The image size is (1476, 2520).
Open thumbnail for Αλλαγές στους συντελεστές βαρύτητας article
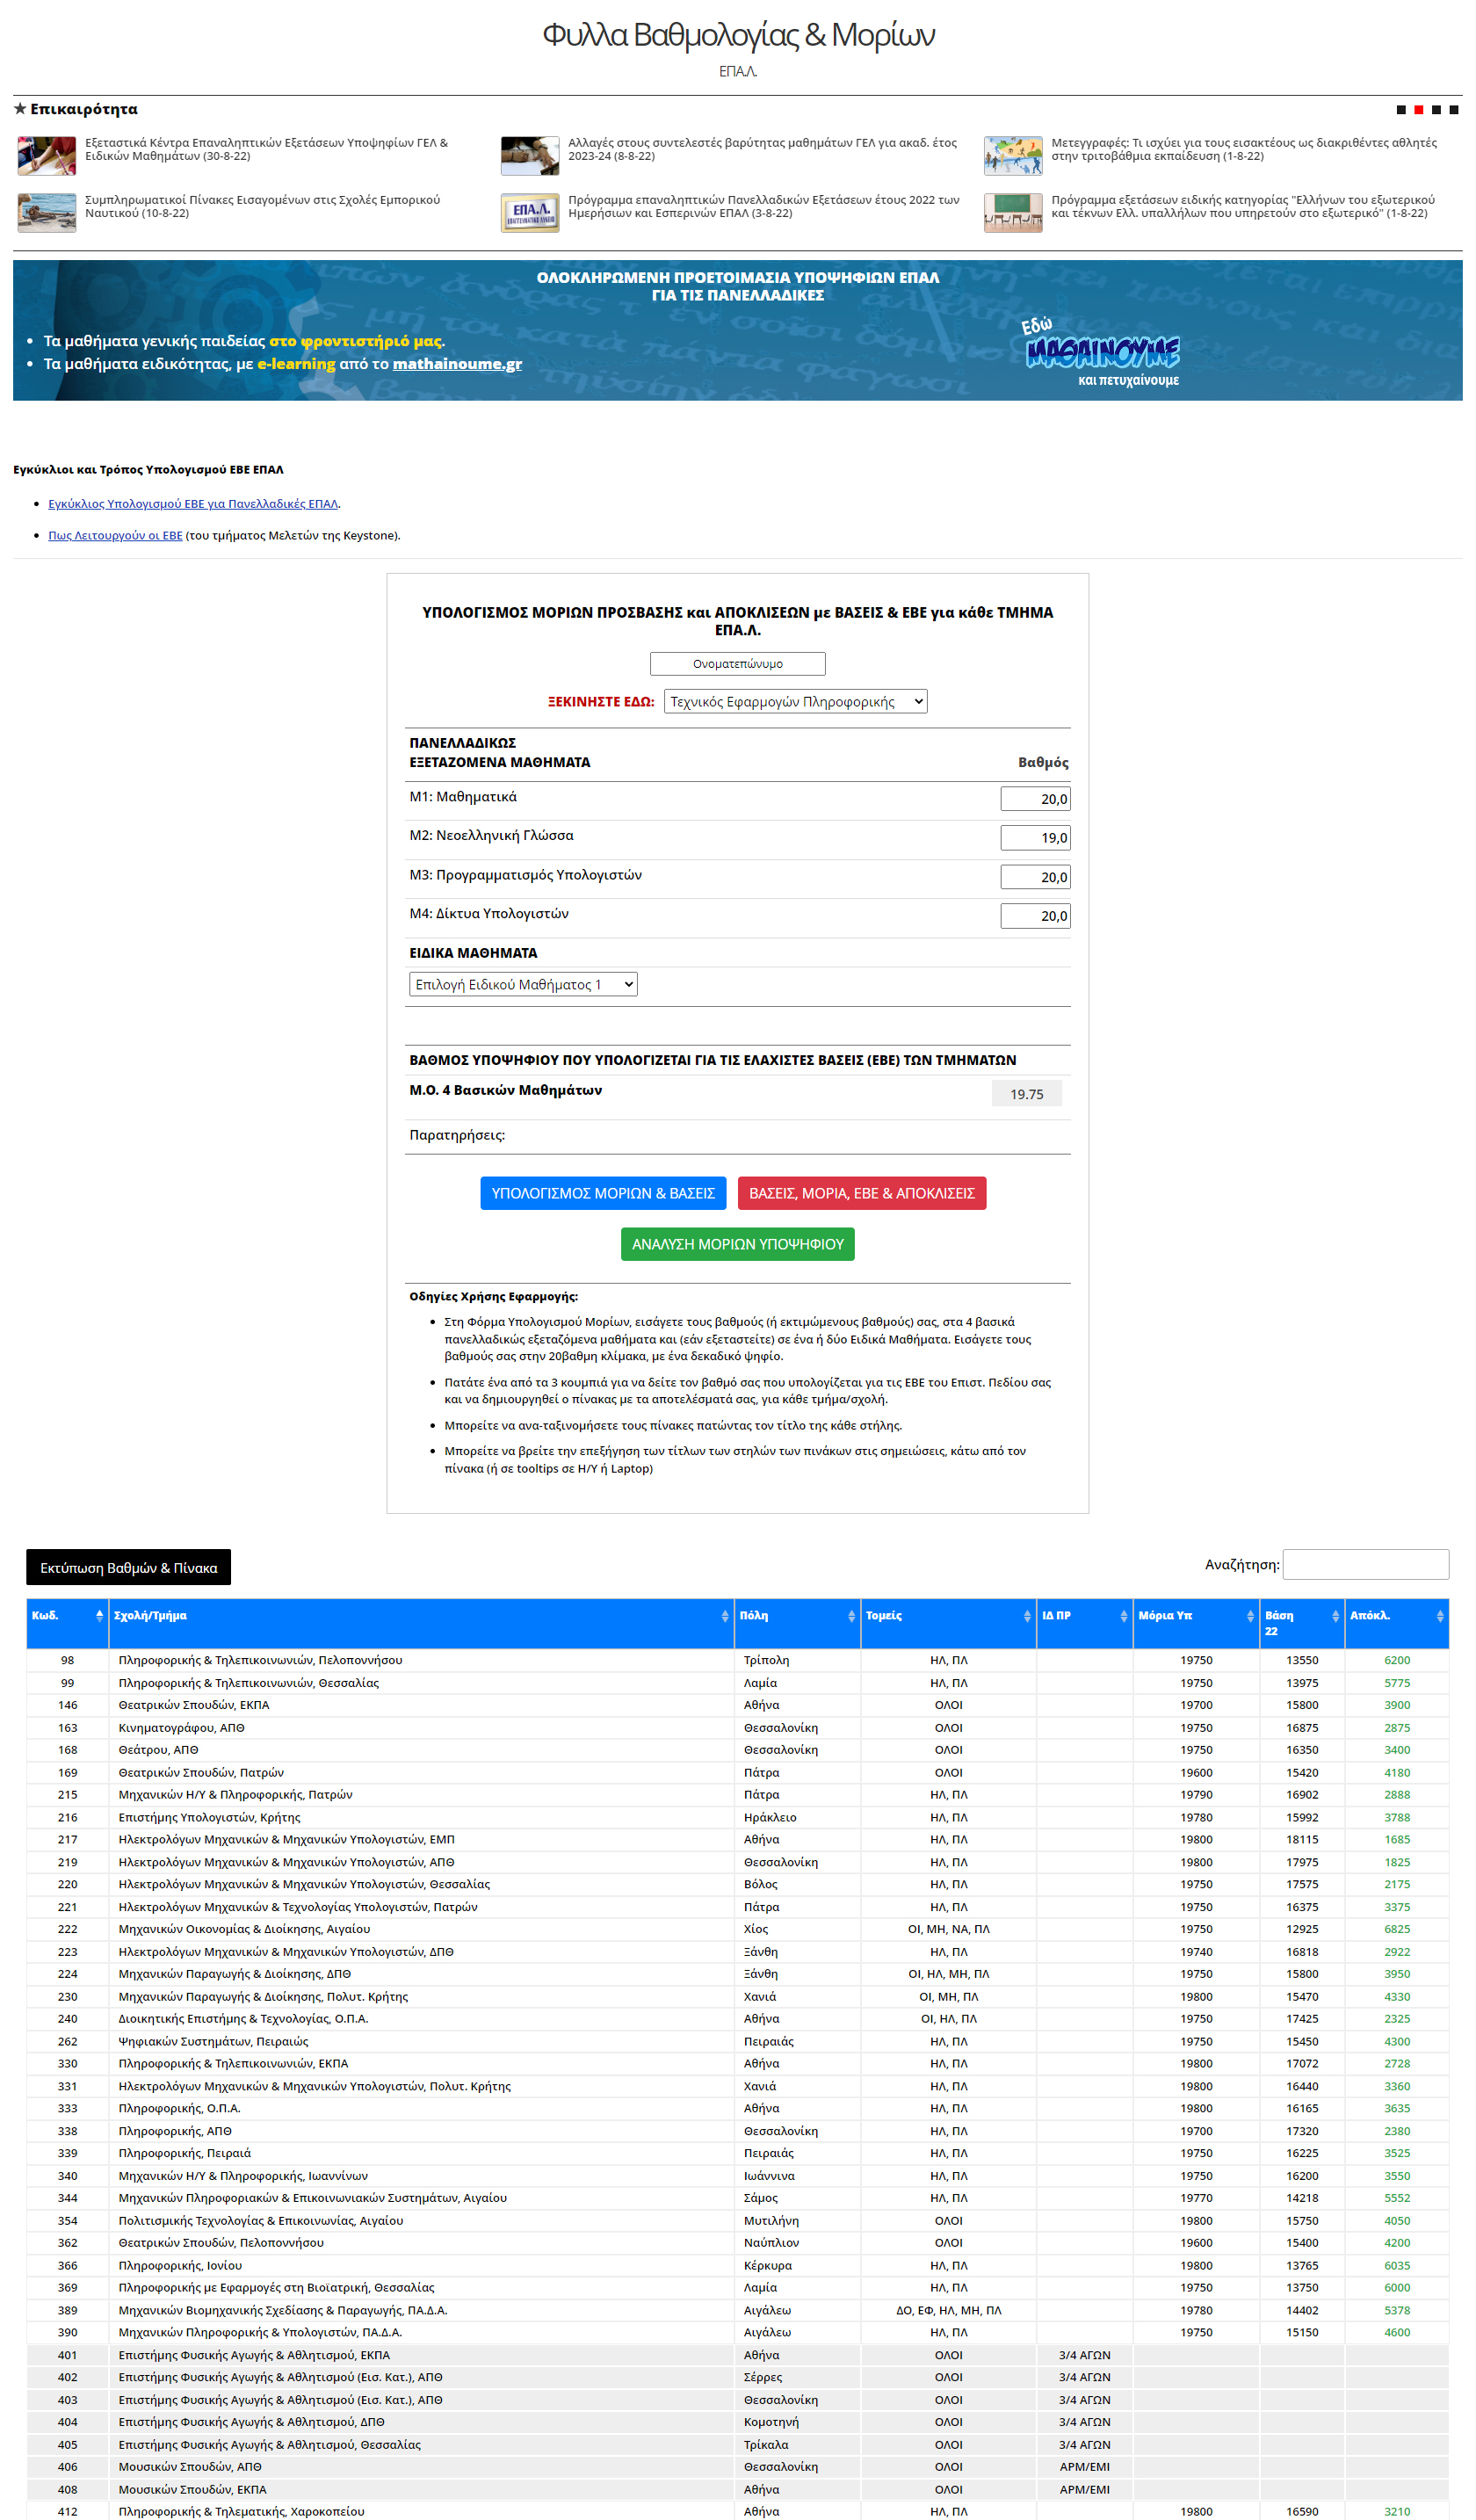coord(530,156)
